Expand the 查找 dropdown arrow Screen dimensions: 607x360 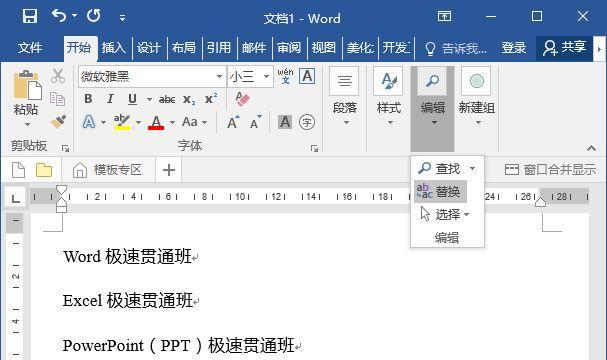tap(472, 168)
